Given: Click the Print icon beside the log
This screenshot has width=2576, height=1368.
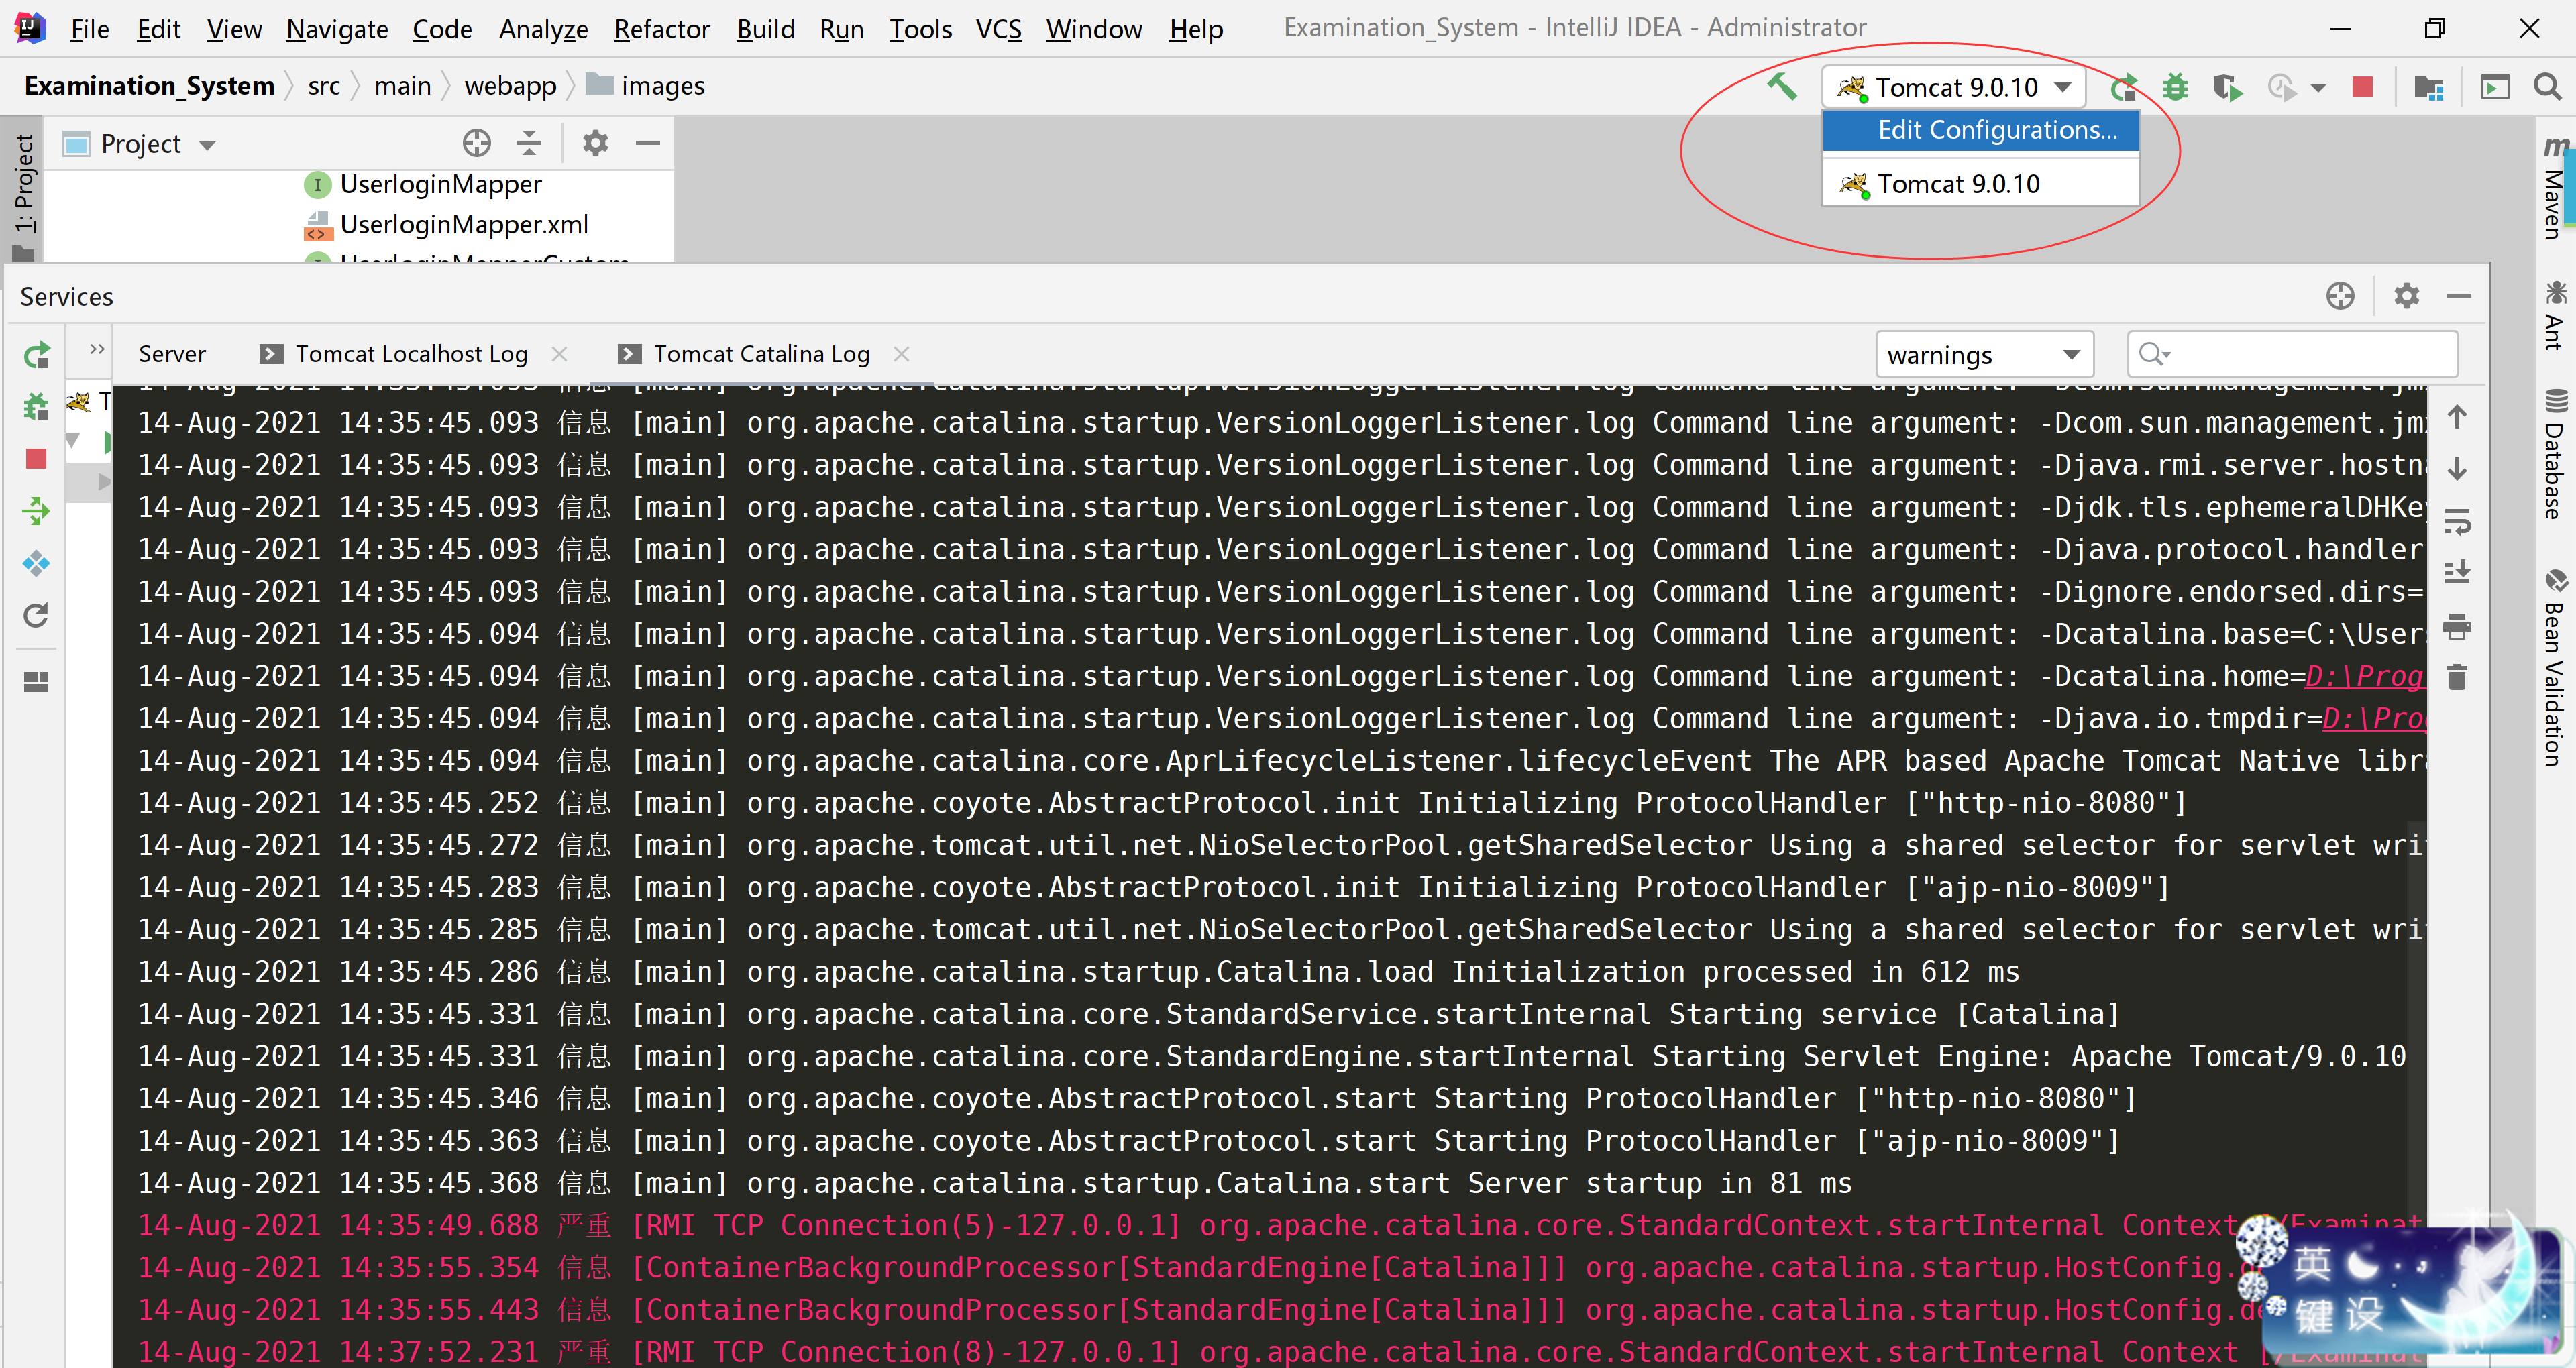Looking at the screenshot, I should [2457, 627].
